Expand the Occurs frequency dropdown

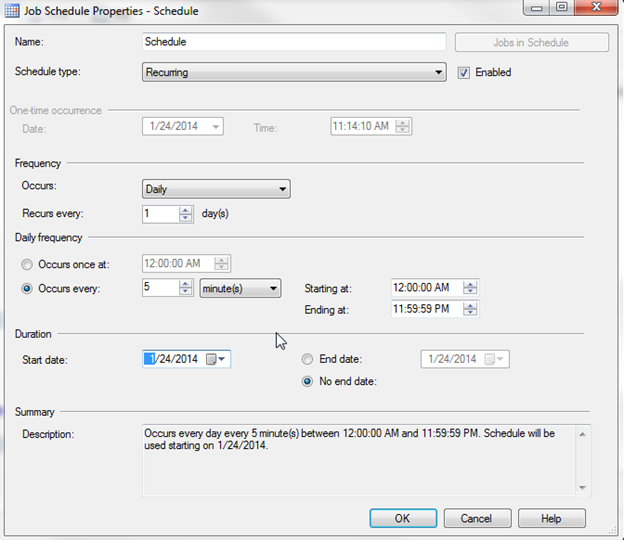216,189
